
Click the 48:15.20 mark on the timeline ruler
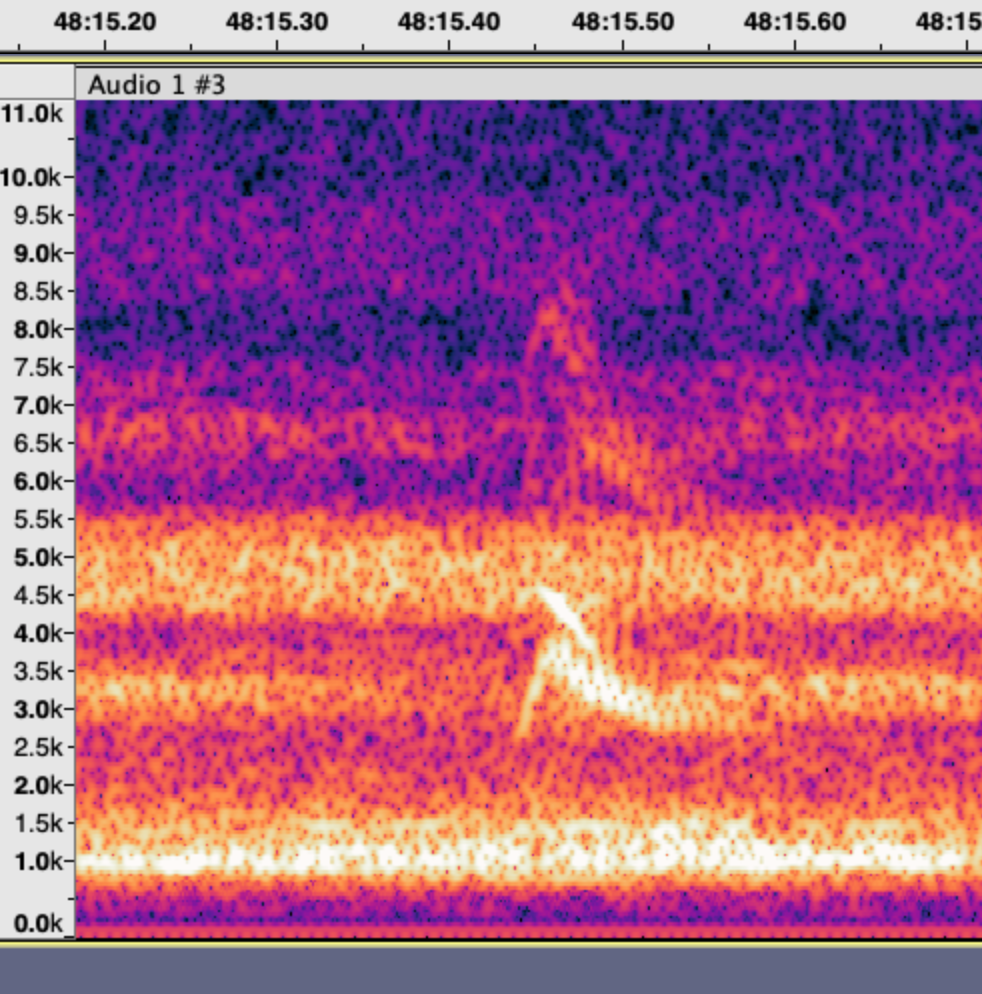click(x=105, y=22)
